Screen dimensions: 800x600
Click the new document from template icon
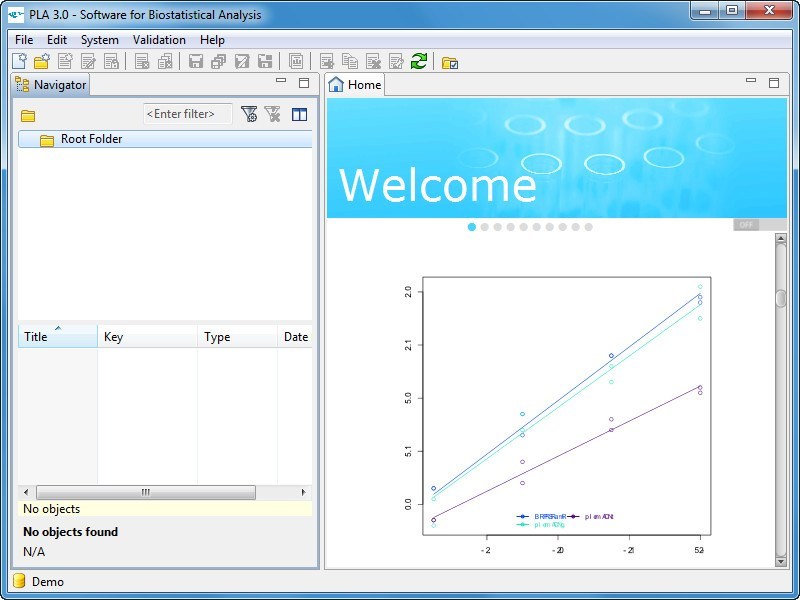click(x=65, y=61)
